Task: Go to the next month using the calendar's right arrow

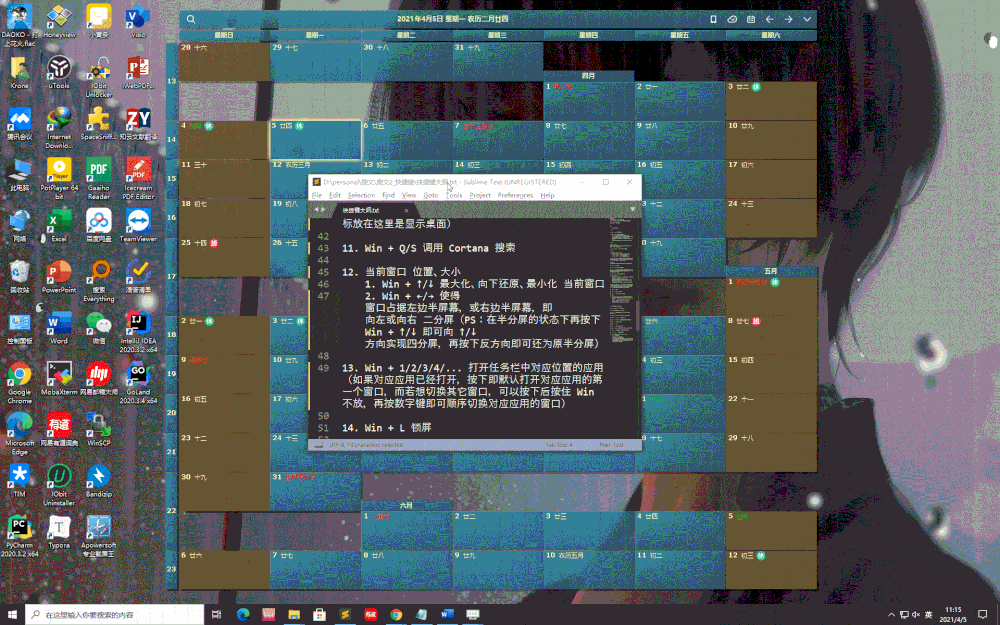Action: (788, 18)
